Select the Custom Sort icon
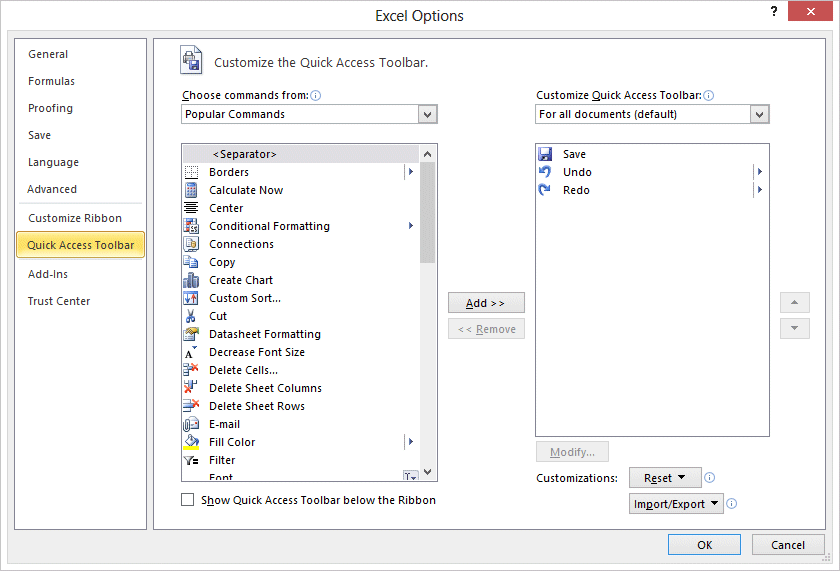The width and height of the screenshot is (840, 571). [191, 298]
